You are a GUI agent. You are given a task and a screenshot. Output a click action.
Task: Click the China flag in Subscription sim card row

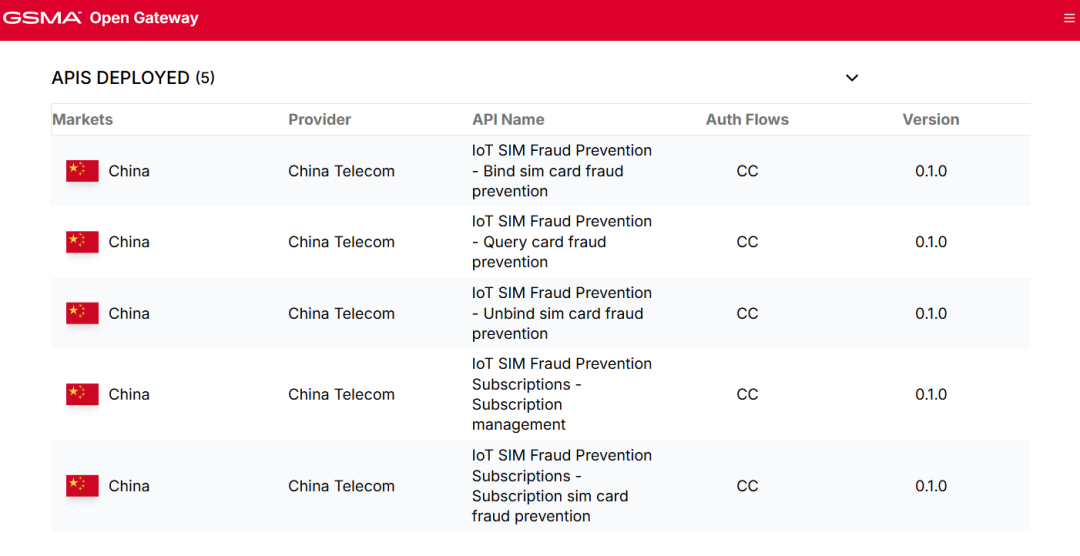coord(82,486)
